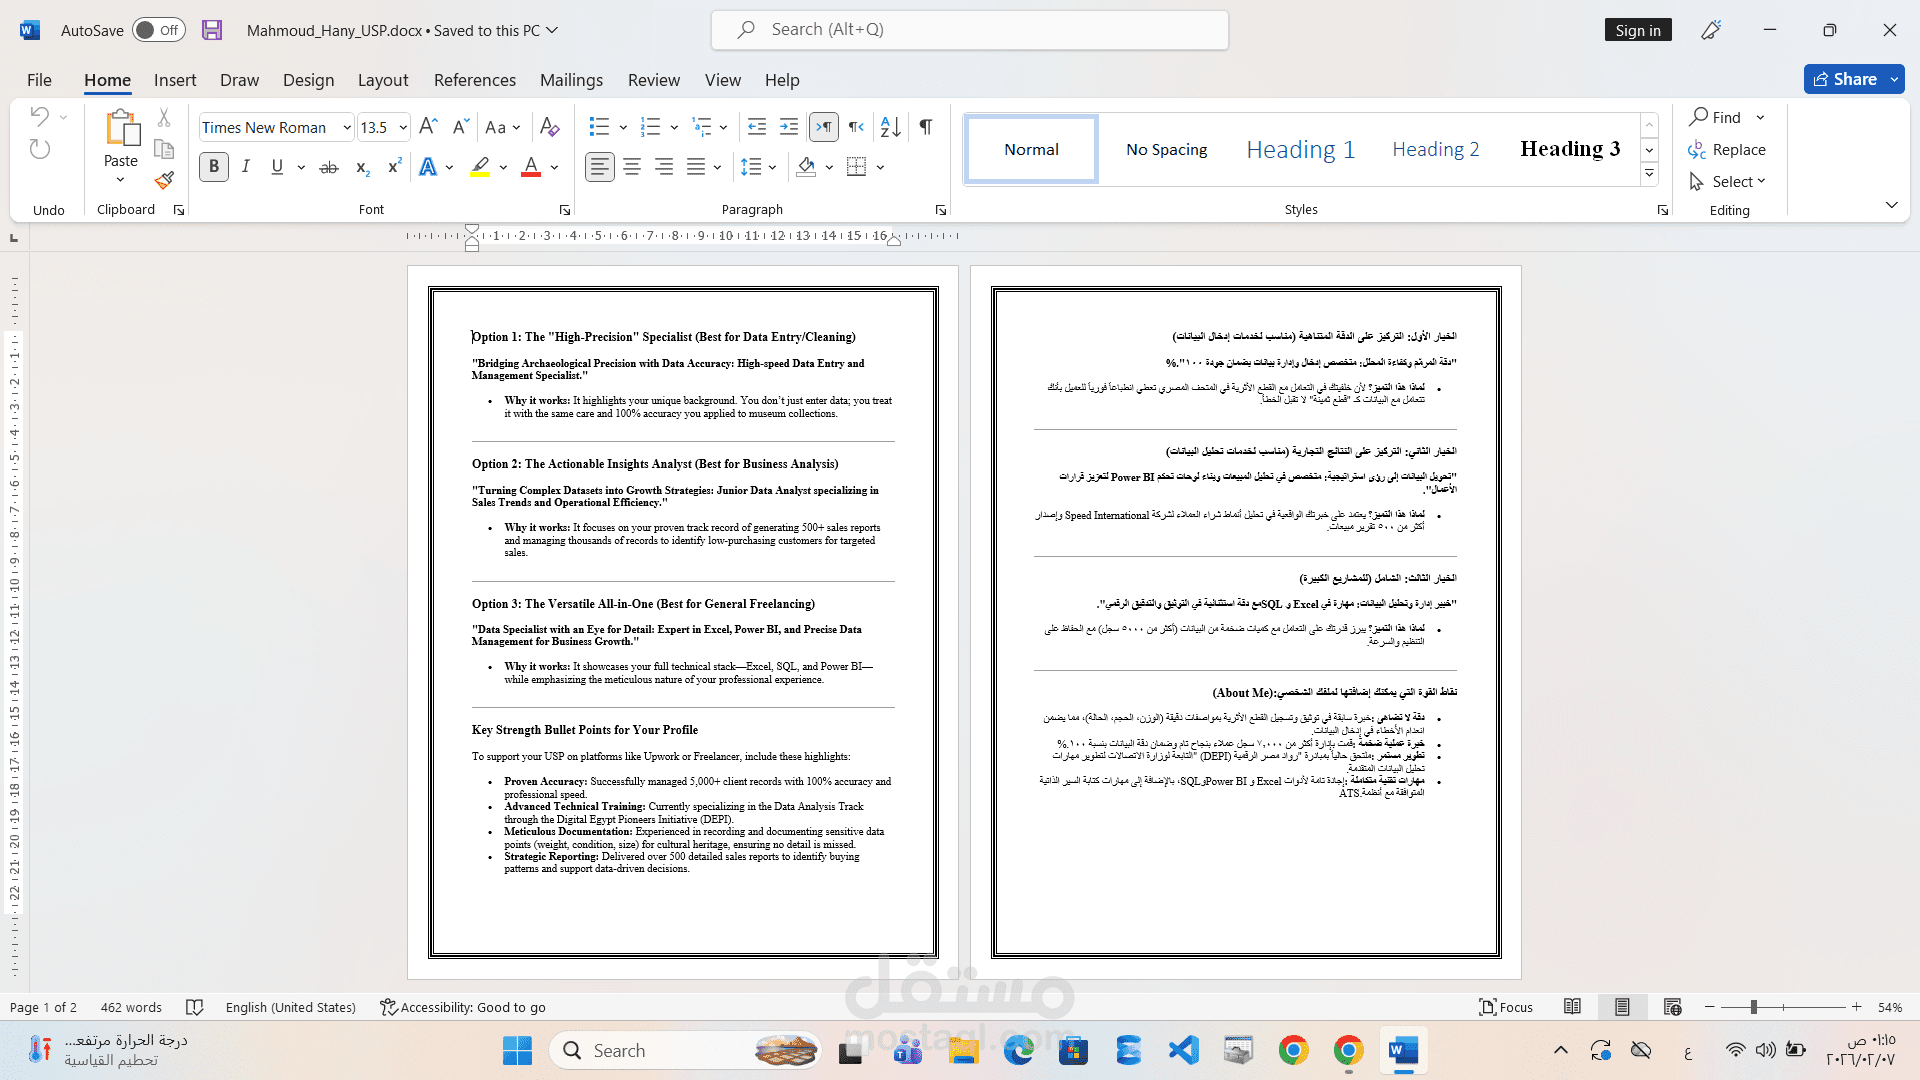This screenshot has height=1080, width=1920.
Task: Toggle the AutoSave switch
Action: tap(158, 30)
